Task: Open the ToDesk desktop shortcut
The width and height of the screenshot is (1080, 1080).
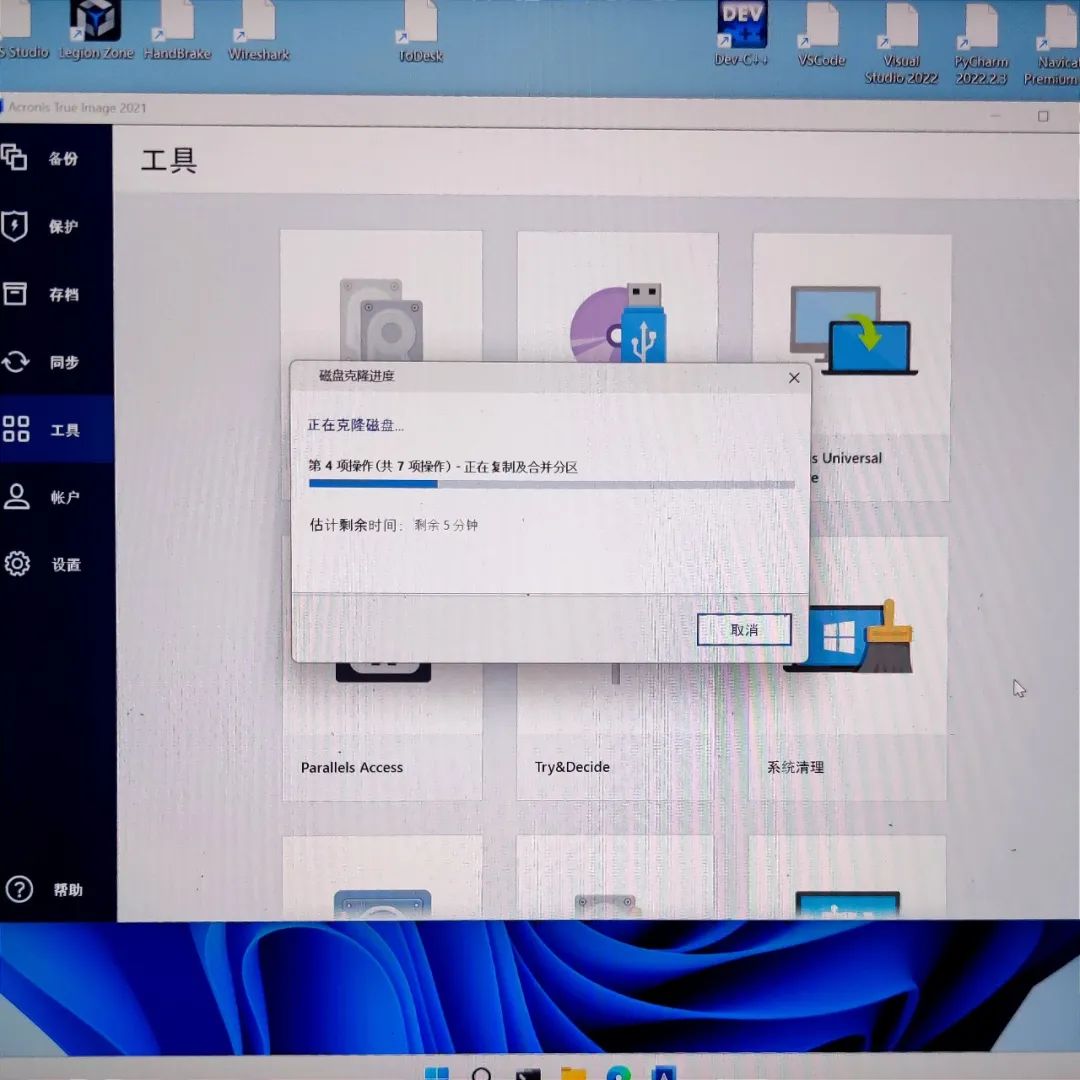Action: point(420,33)
